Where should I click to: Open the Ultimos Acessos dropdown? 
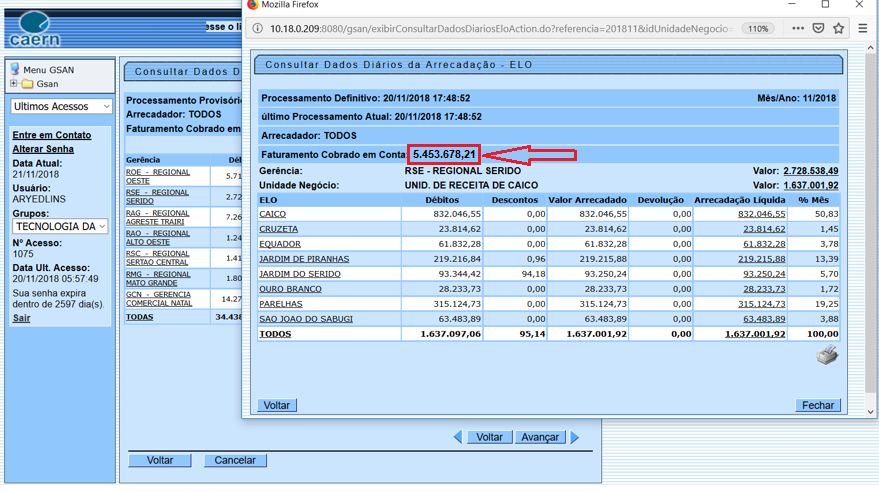tap(62, 106)
